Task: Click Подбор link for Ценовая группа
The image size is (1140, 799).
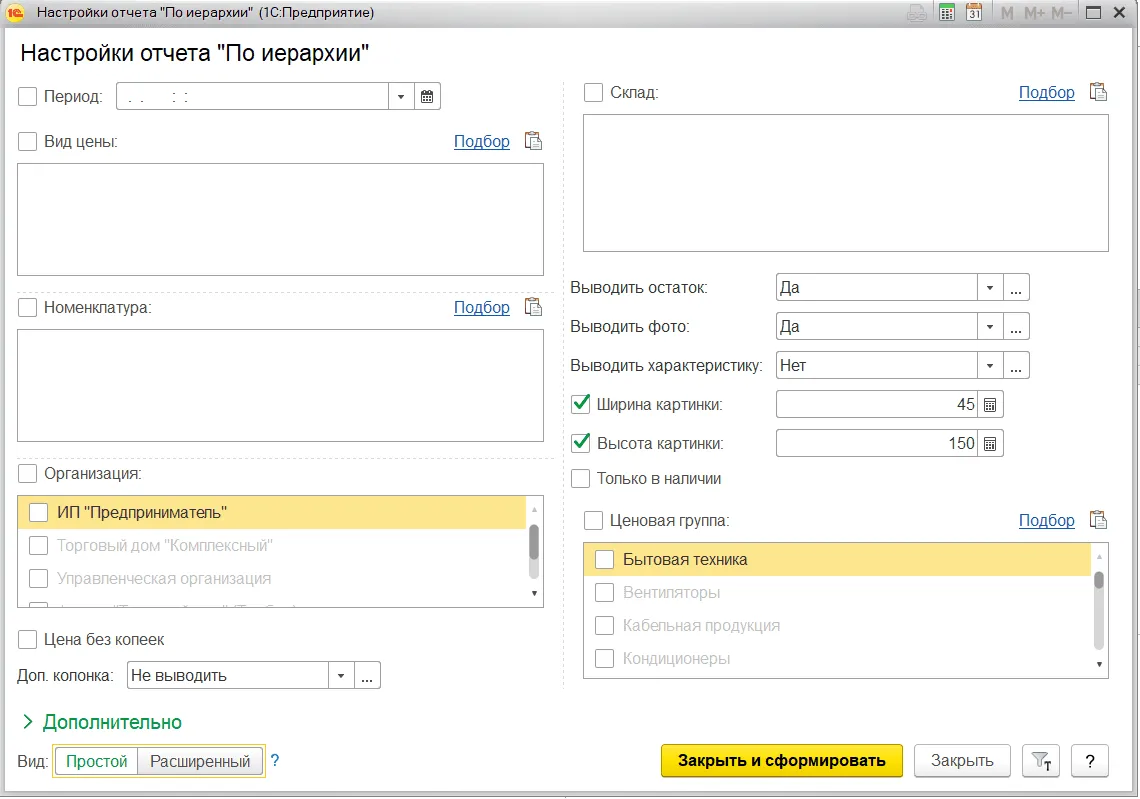Action: [1046, 521]
